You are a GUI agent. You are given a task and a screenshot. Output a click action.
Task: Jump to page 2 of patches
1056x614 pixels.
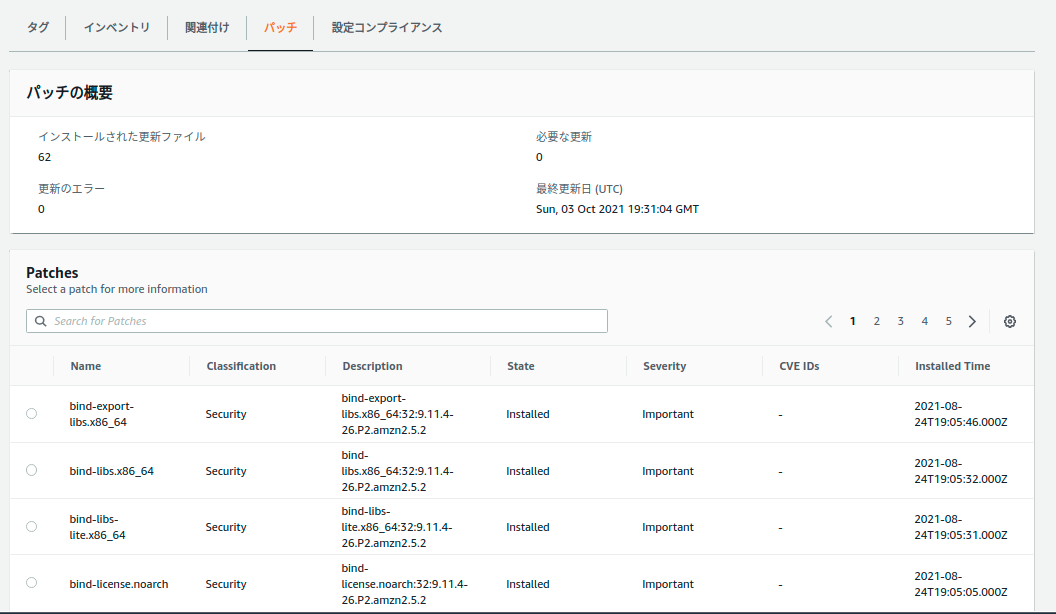877,322
